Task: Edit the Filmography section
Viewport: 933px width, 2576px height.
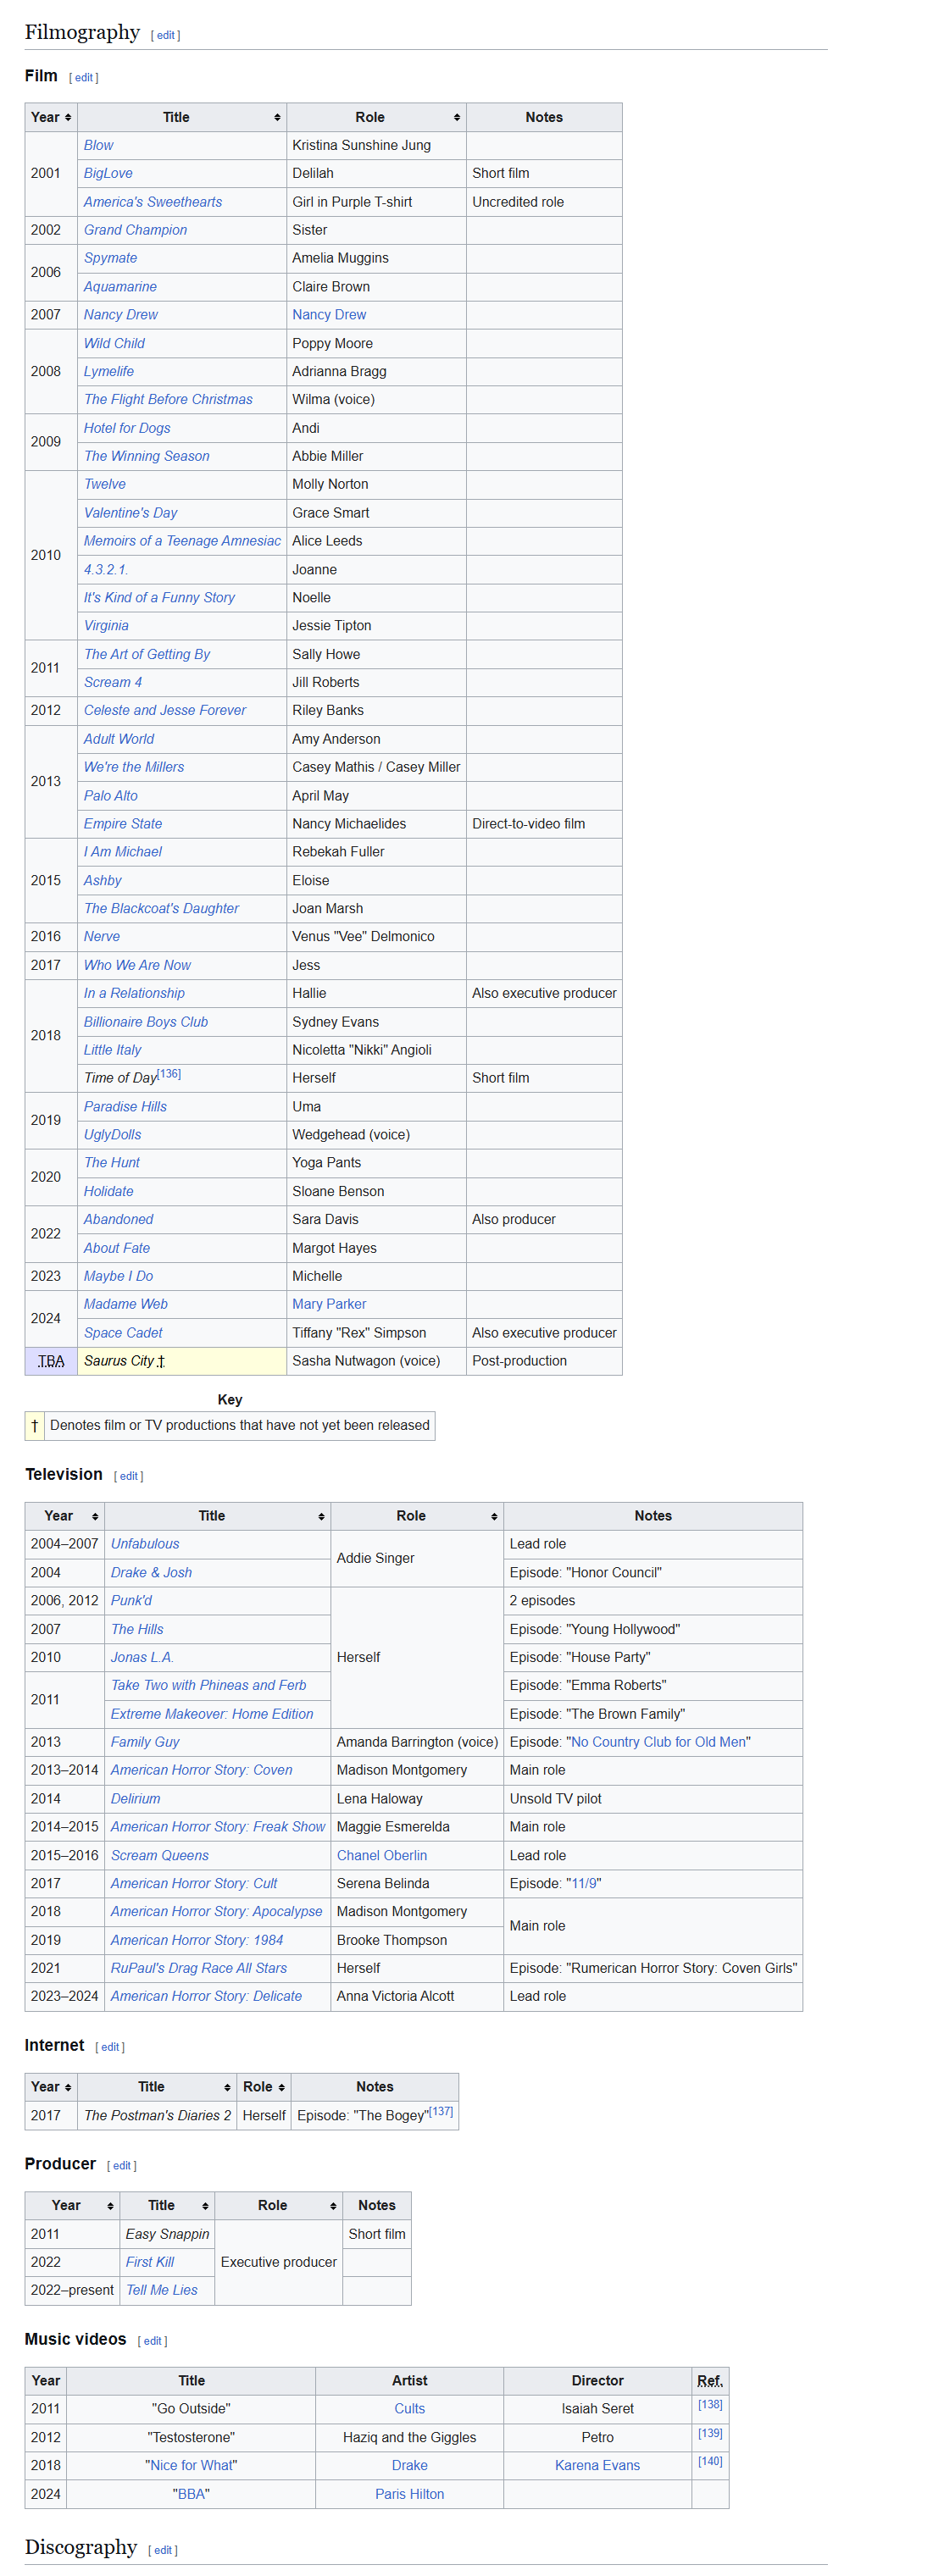Action: click(165, 35)
